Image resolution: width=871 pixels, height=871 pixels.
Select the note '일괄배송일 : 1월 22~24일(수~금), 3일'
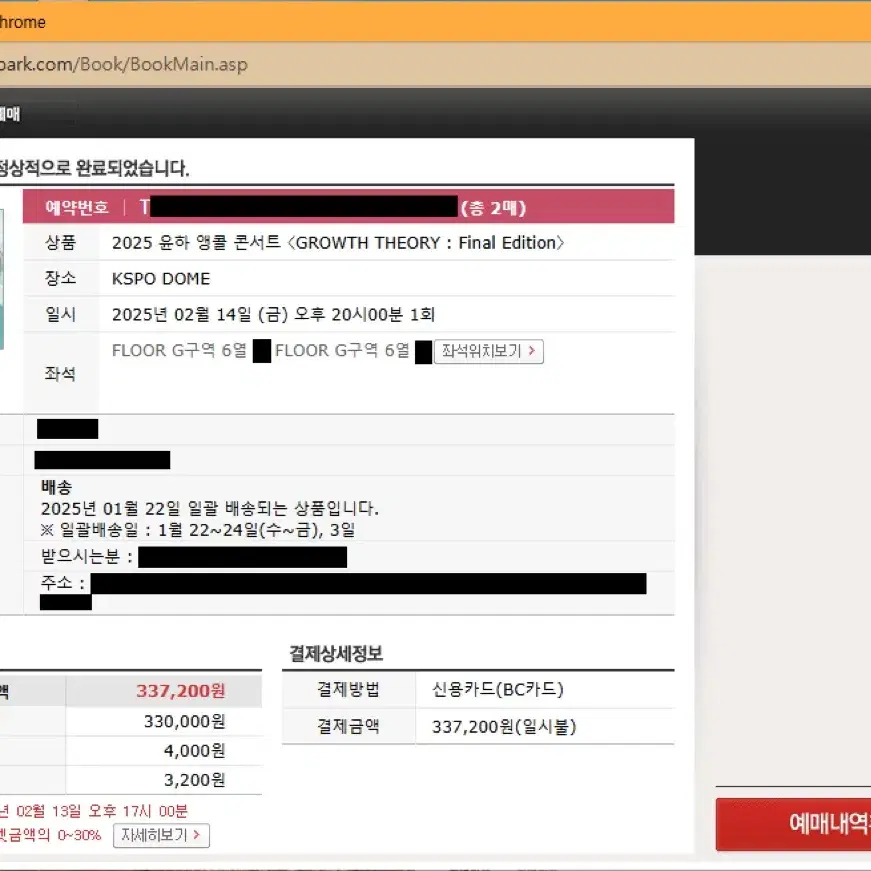coord(207,529)
